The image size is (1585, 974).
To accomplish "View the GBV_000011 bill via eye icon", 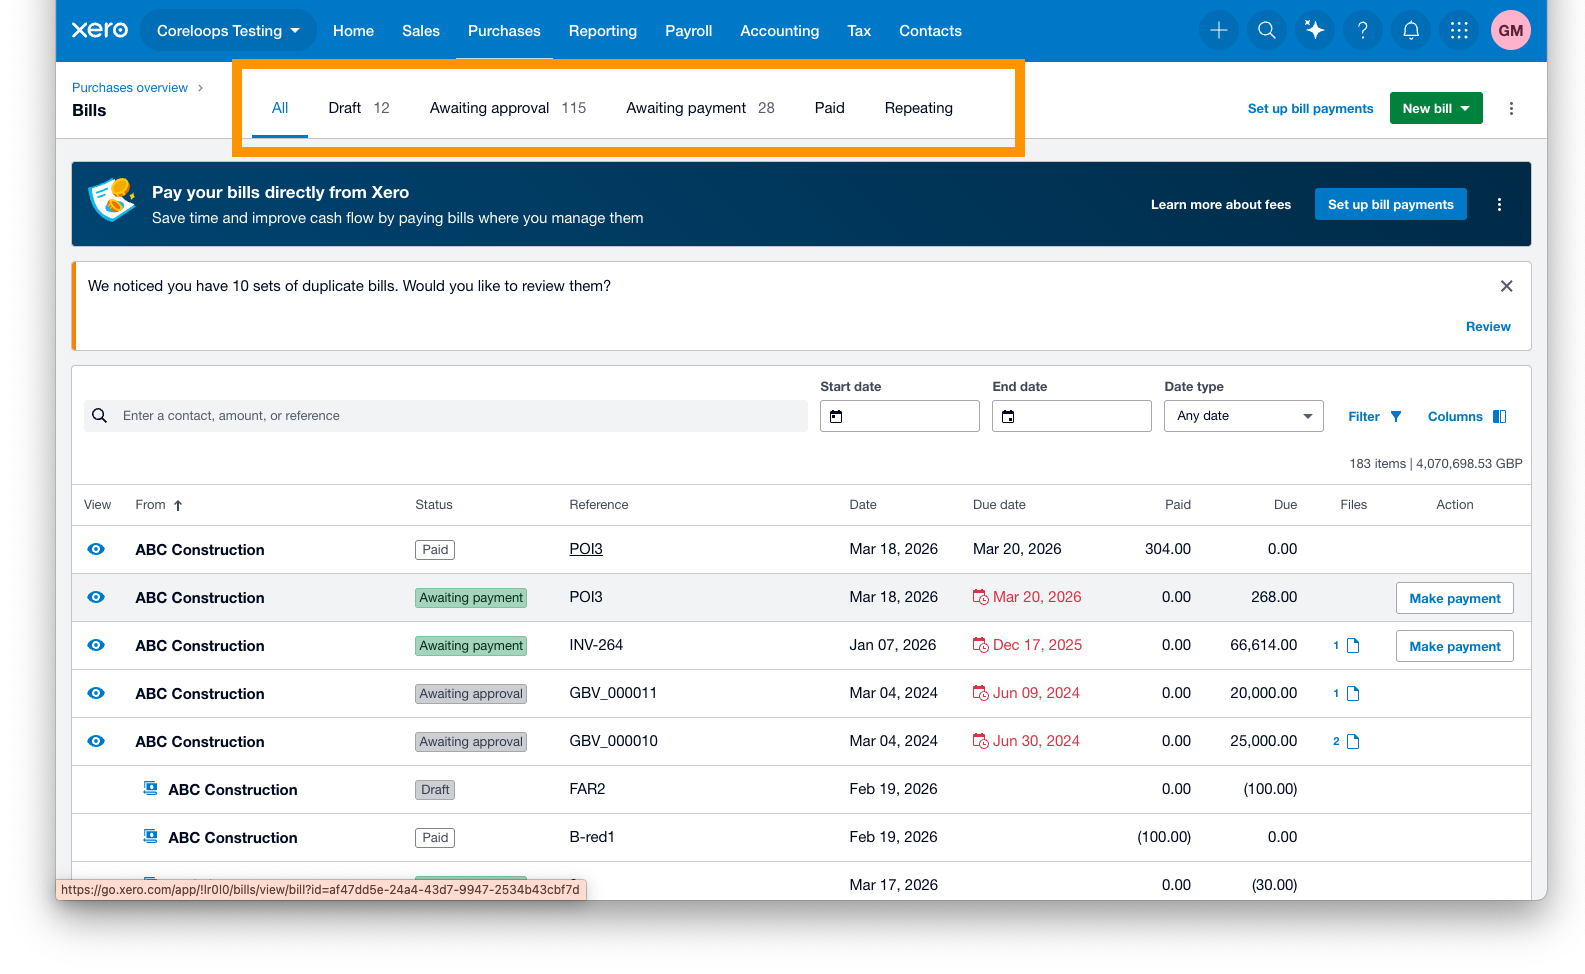I will (x=96, y=693).
